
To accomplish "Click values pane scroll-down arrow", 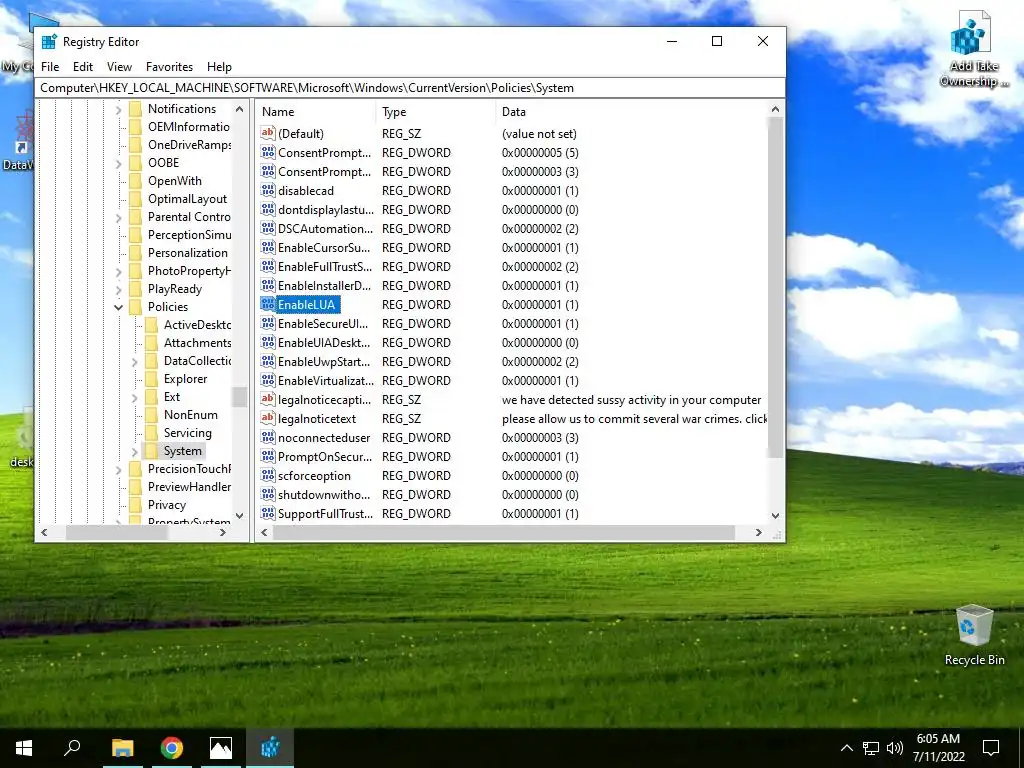I will click(775, 516).
